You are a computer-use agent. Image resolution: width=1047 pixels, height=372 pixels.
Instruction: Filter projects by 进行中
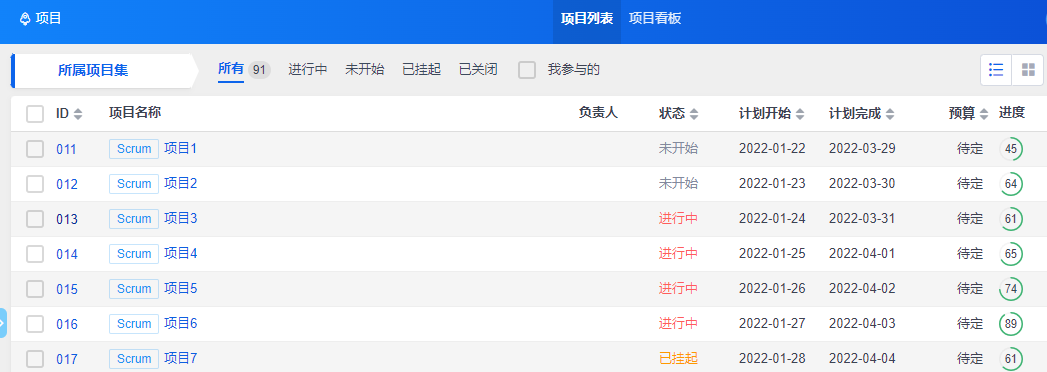(308, 69)
